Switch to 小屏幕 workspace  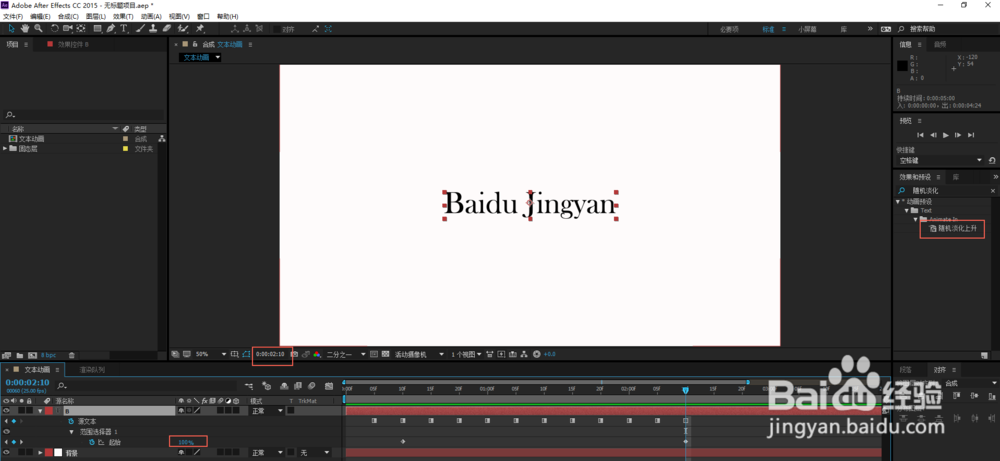coord(807,29)
